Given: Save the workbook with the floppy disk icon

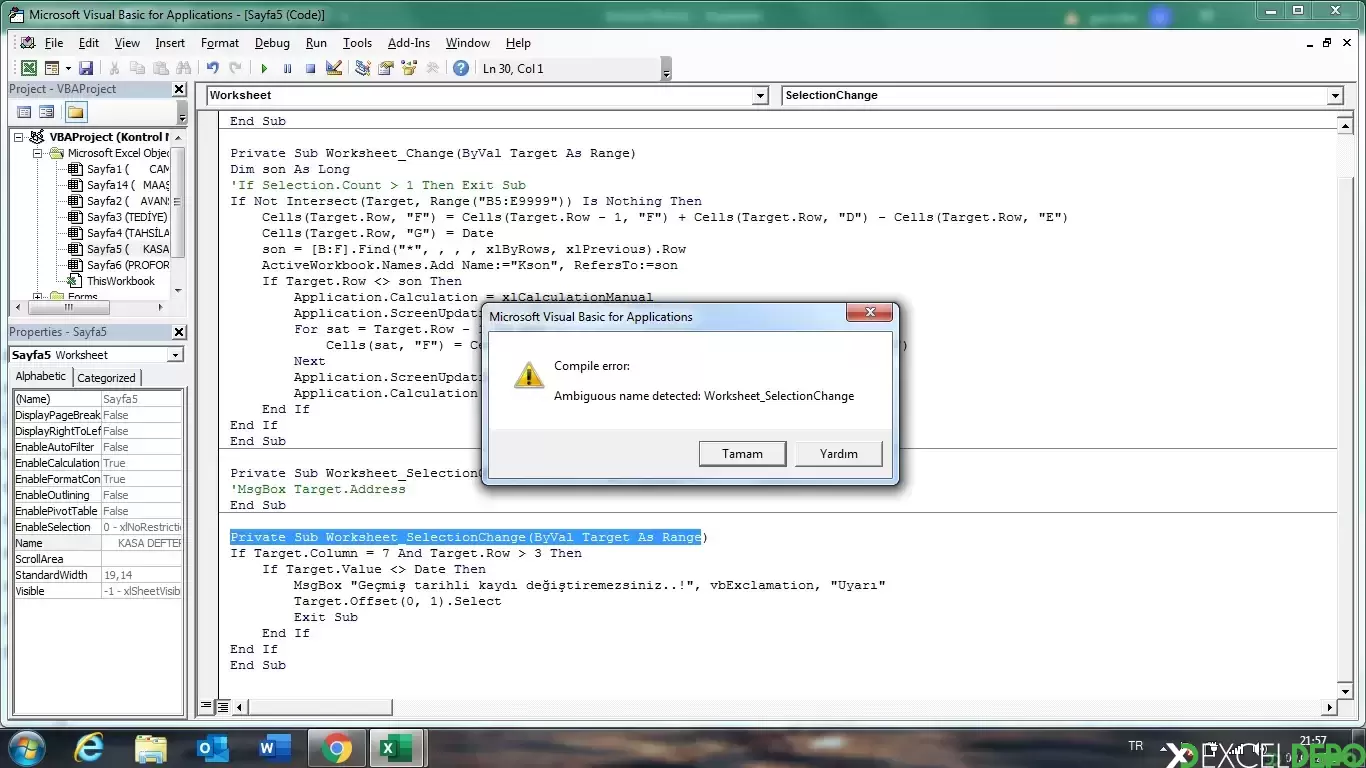Looking at the screenshot, I should tap(86, 68).
